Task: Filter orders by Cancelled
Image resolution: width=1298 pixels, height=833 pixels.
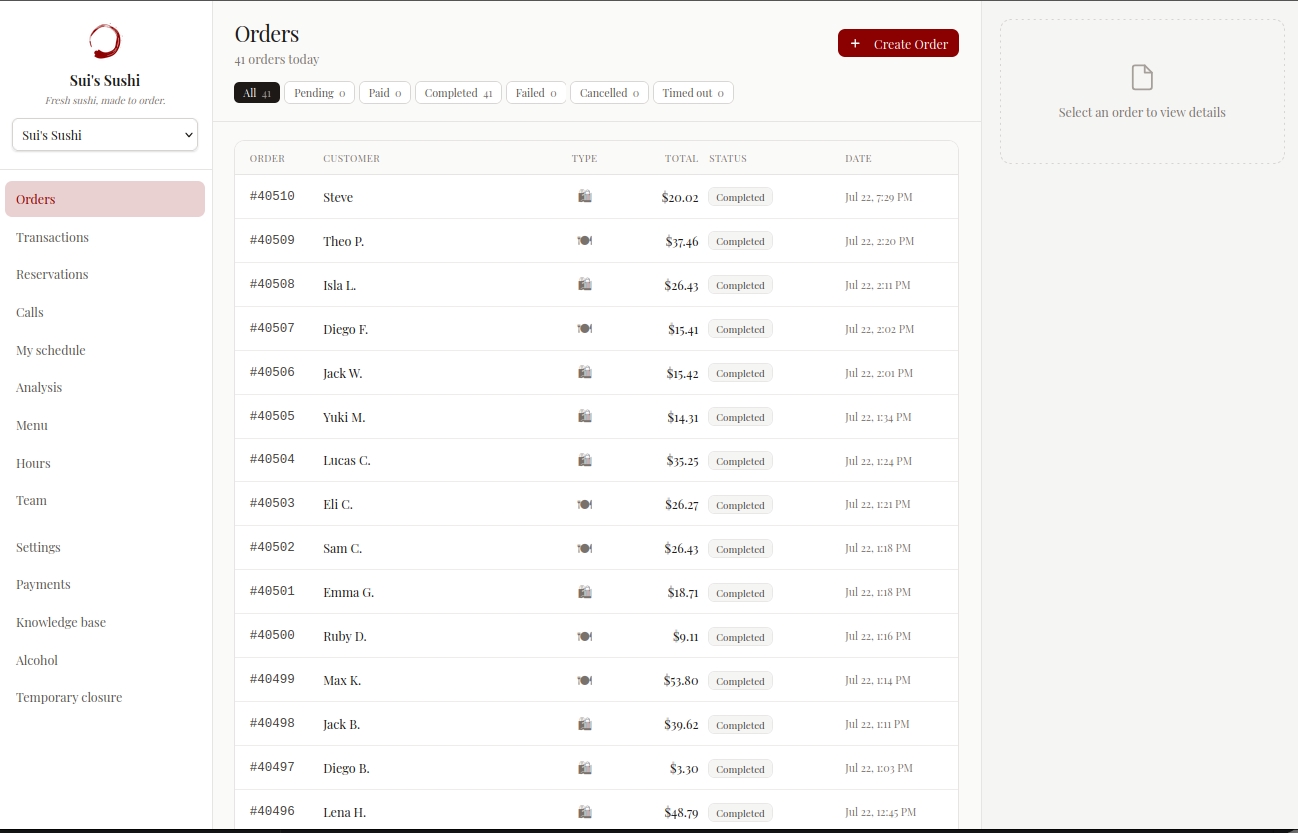Action: 609,93
